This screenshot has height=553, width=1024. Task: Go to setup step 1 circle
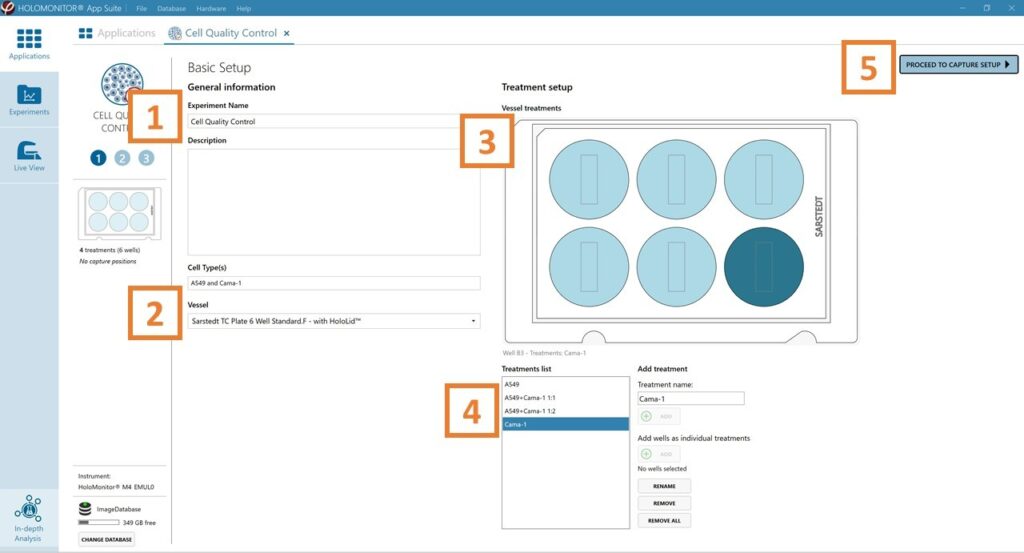click(98, 158)
